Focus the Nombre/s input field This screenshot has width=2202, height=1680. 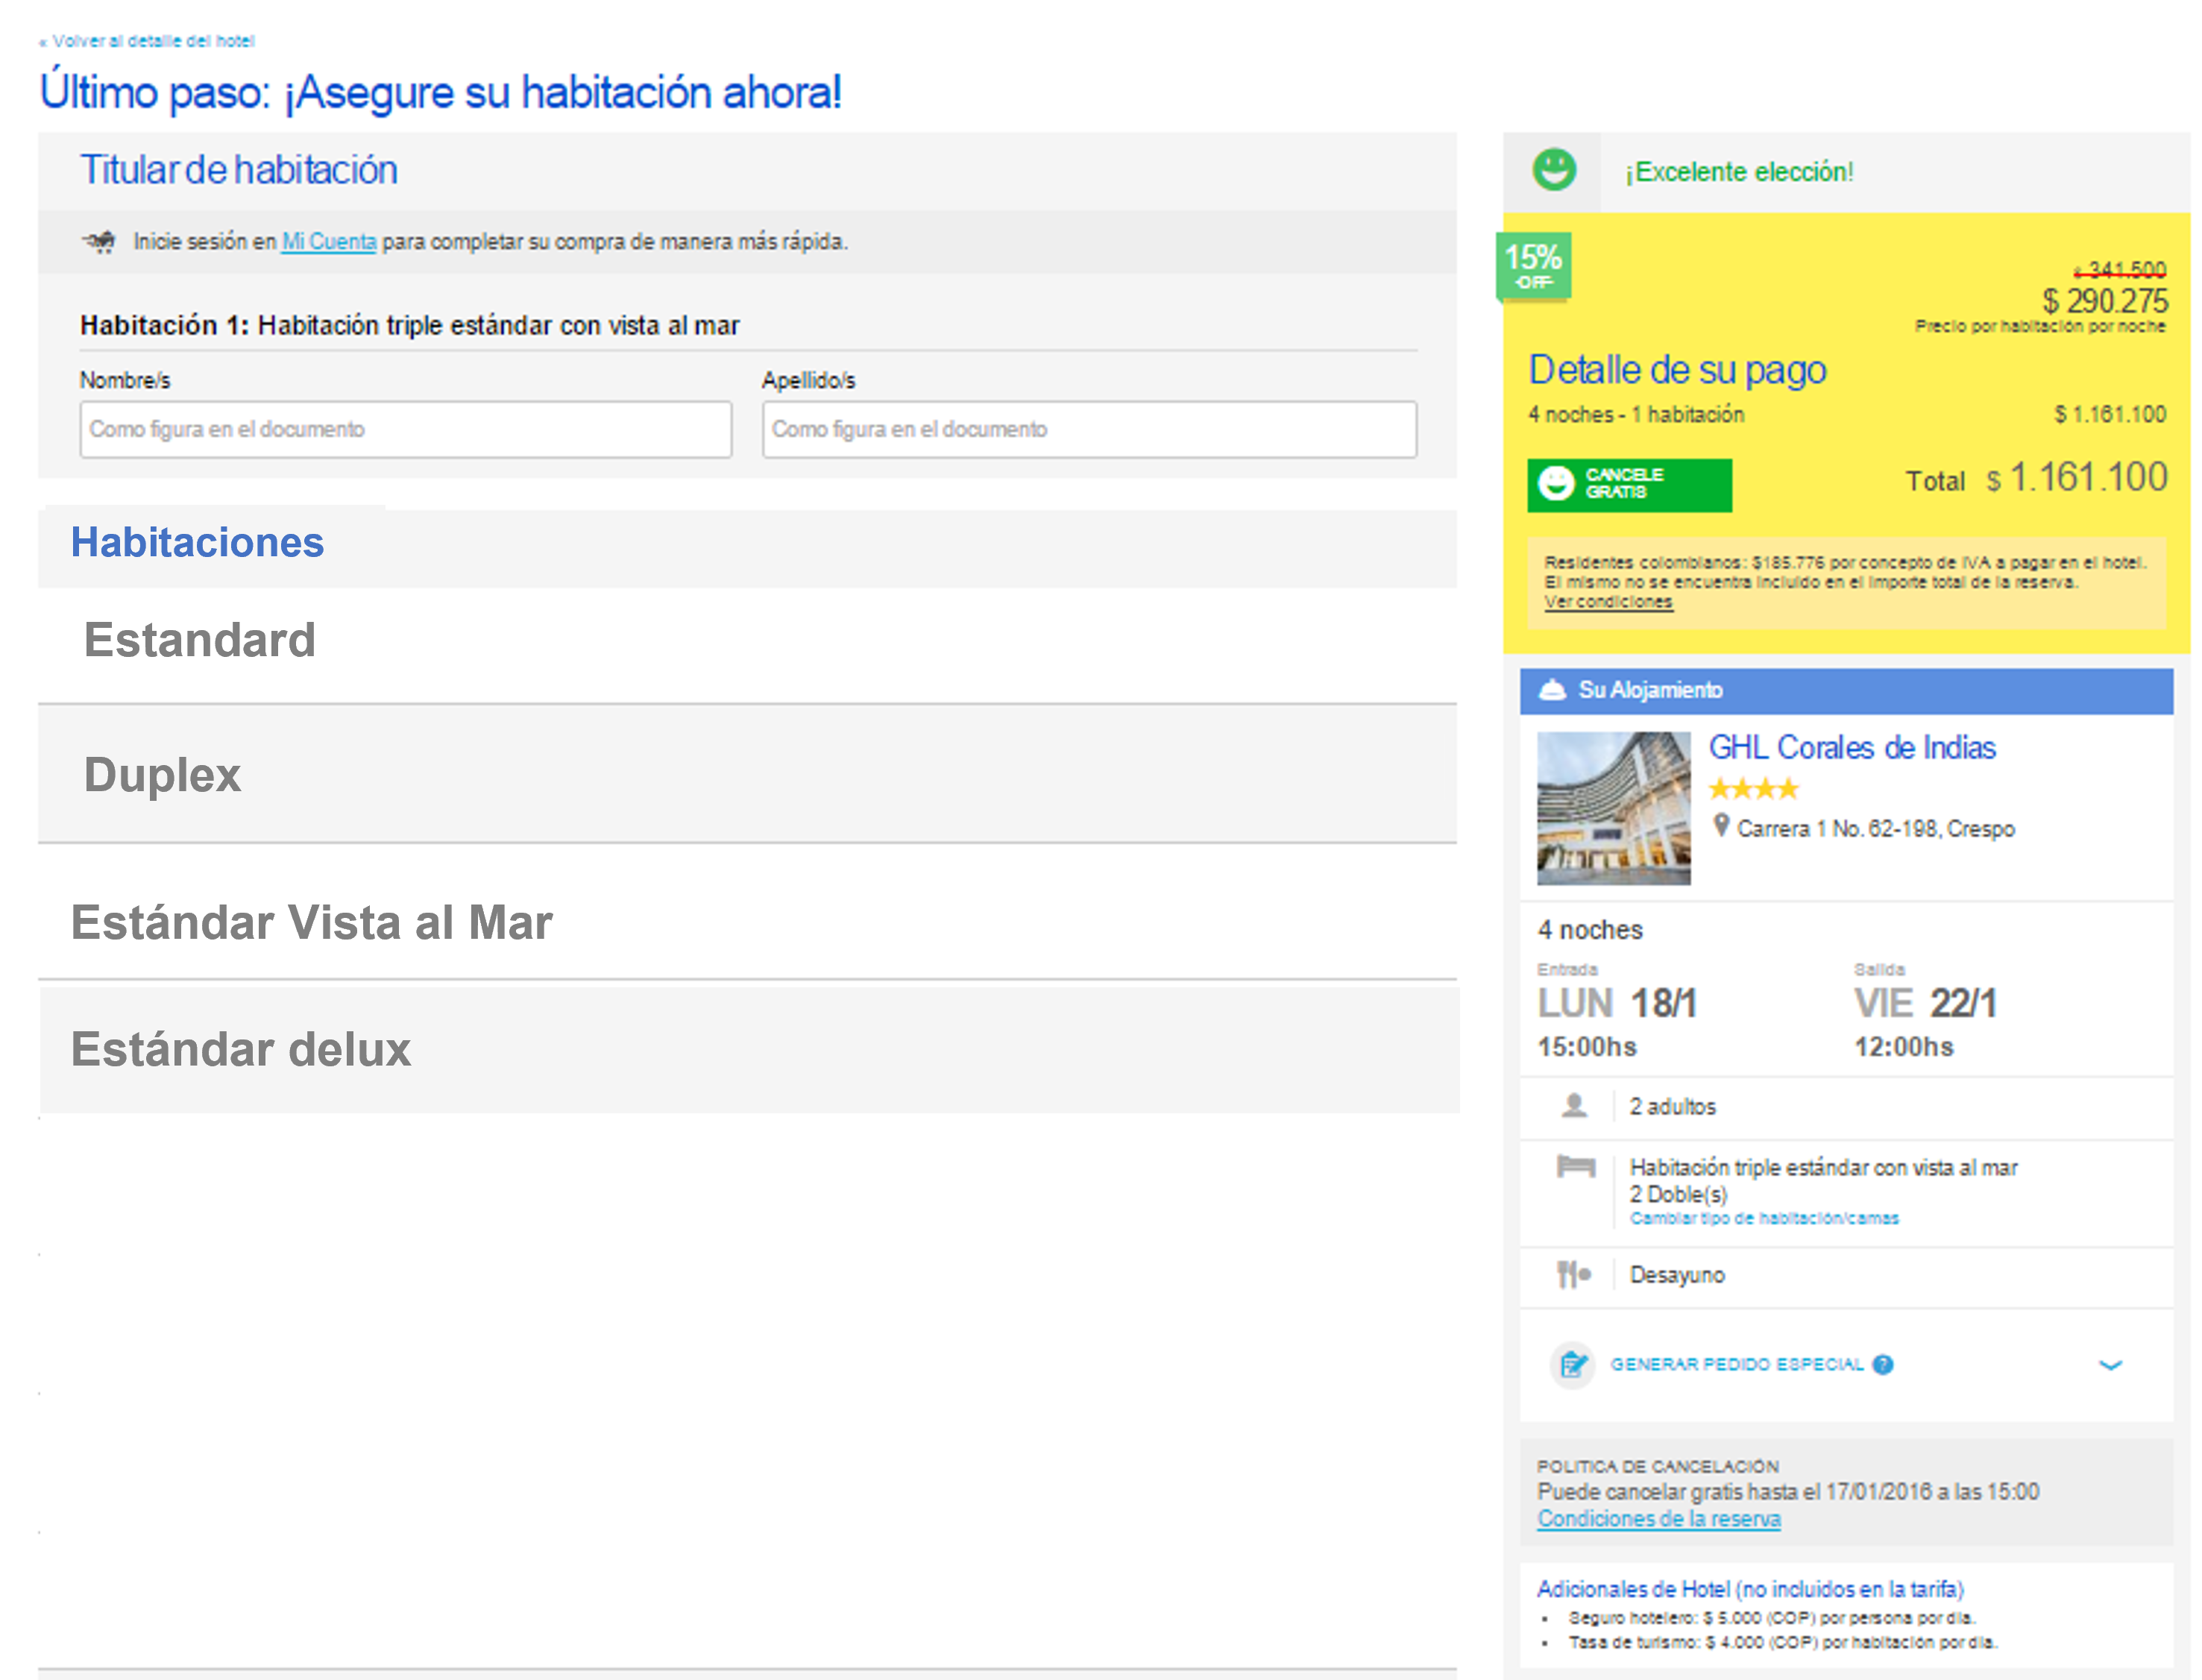tap(405, 429)
